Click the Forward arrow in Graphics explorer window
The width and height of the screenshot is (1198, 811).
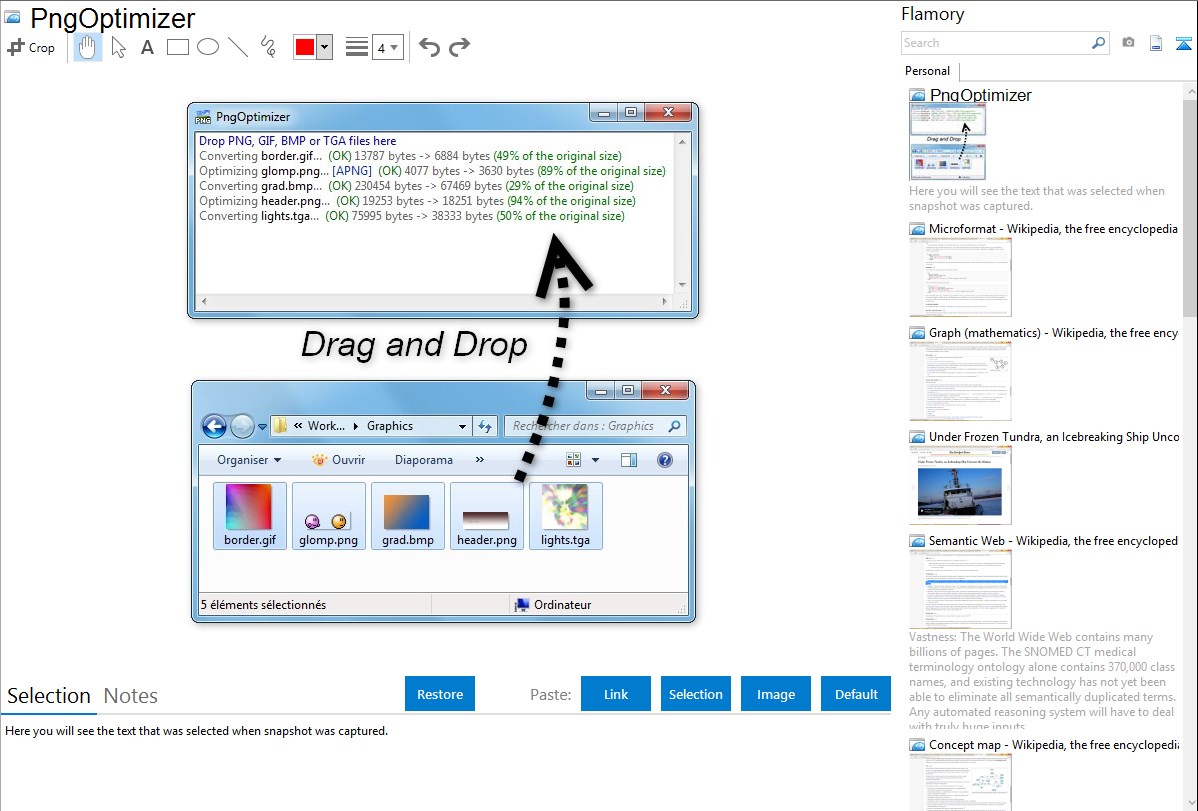(x=242, y=426)
